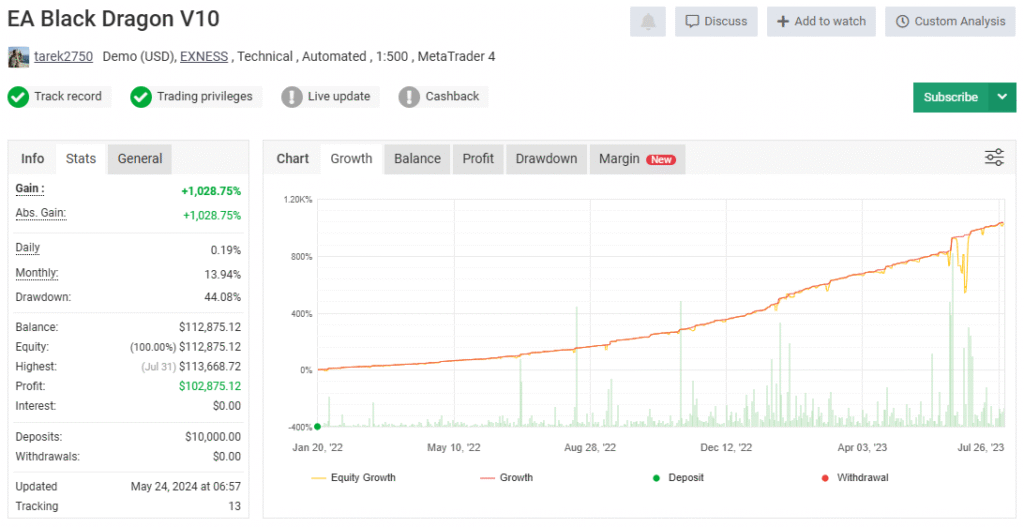
Task: Toggle Equity Growth series in legend
Action: pos(354,478)
